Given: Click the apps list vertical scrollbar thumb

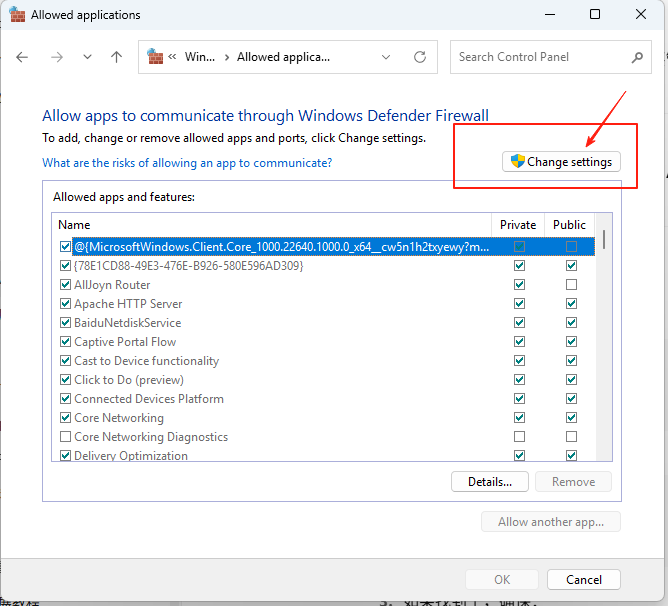Looking at the screenshot, I should pos(604,240).
